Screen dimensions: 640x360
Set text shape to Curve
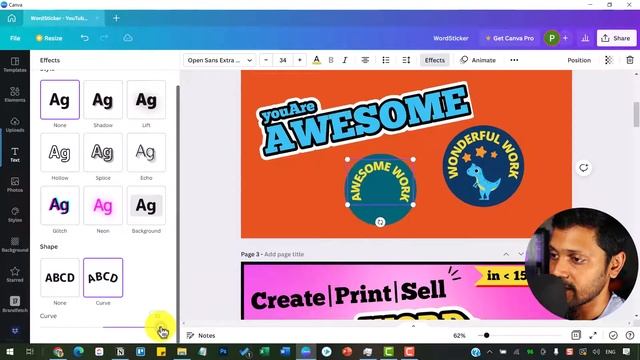click(x=103, y=278)
